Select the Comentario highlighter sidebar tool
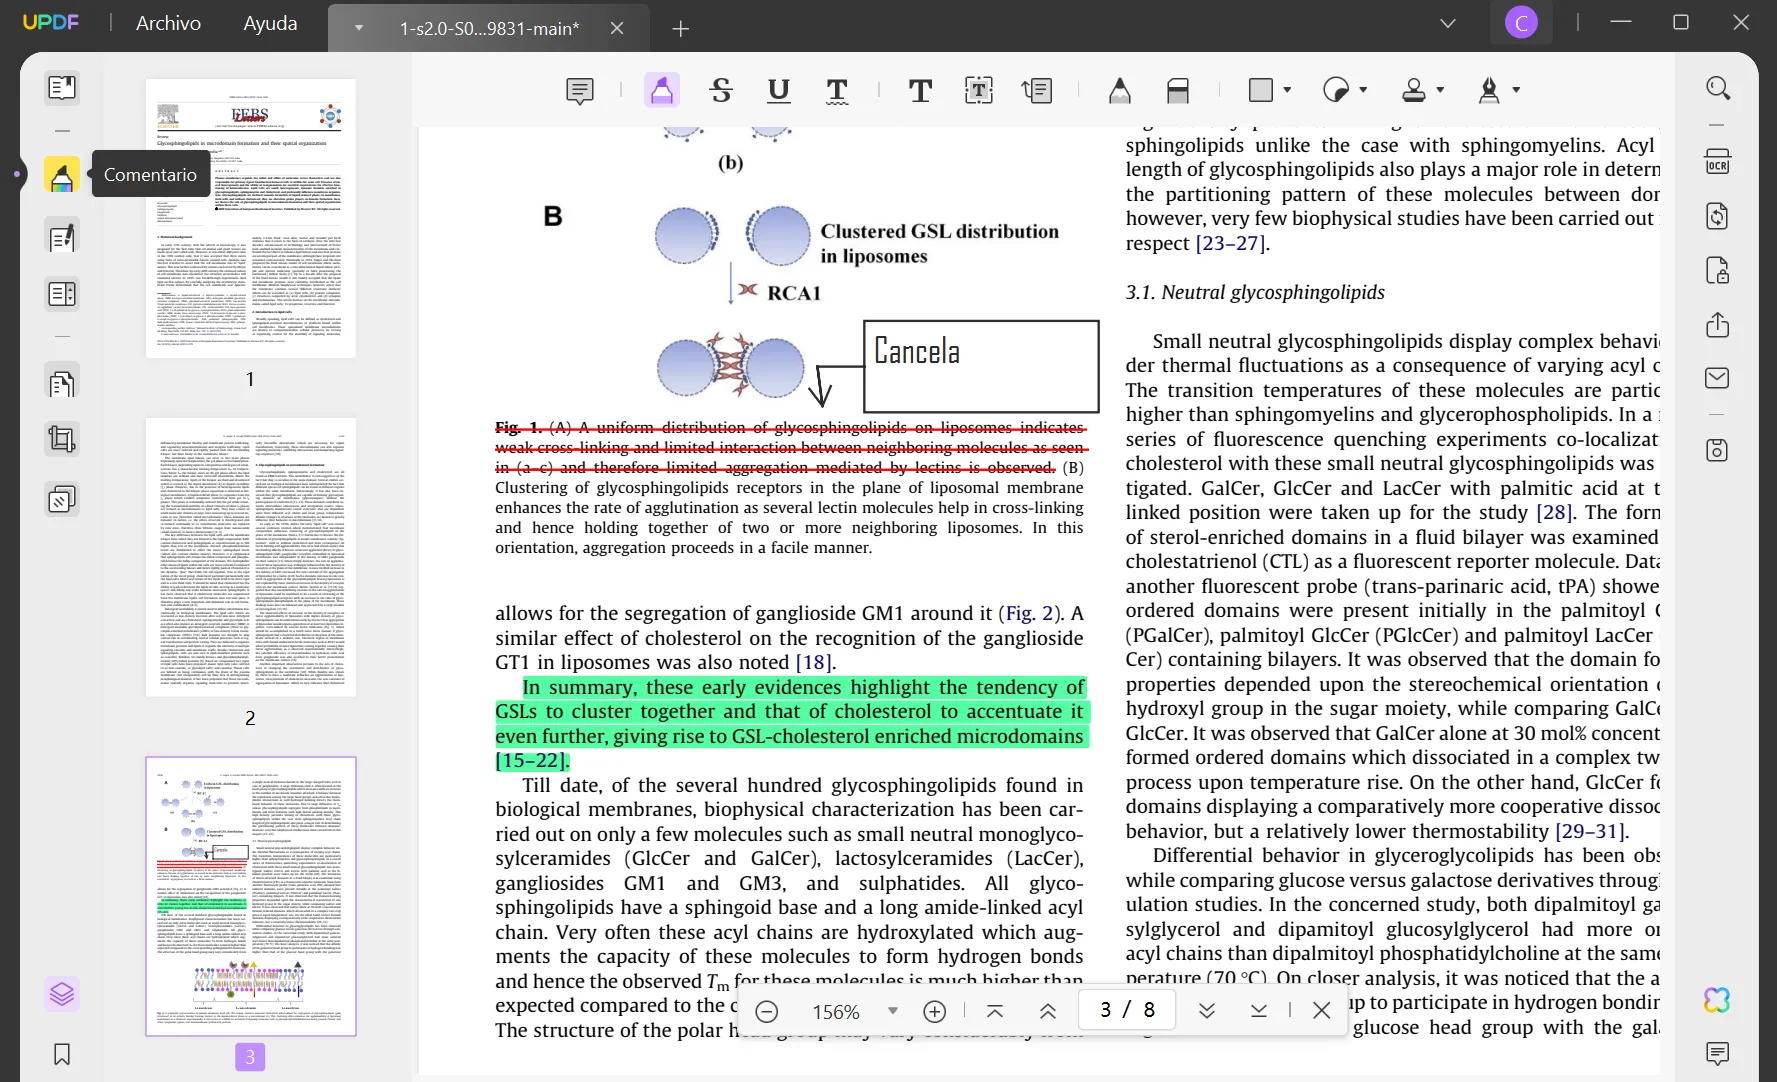The width and height of the screenshot is (1777, 1082). (62, 175)
